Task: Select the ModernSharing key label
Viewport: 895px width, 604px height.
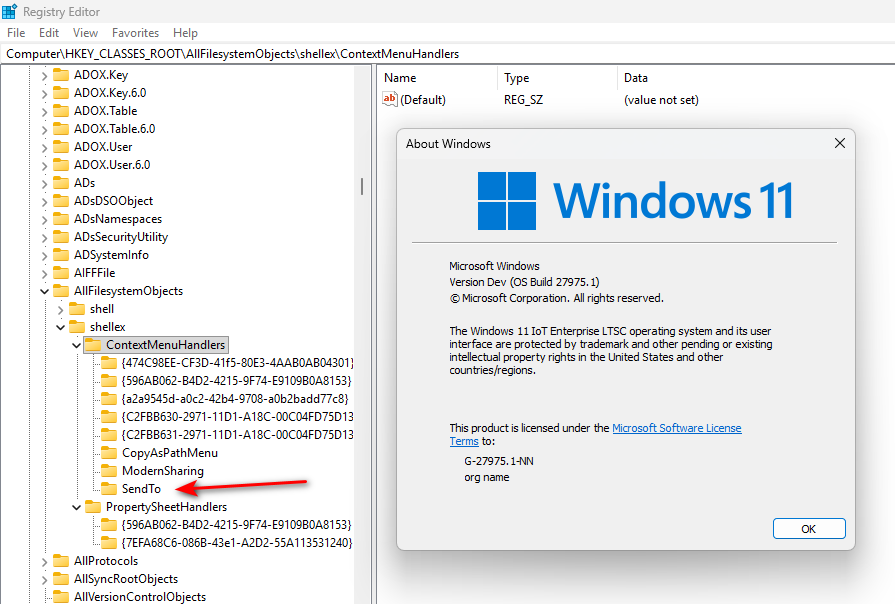Action: click(163, 471)
